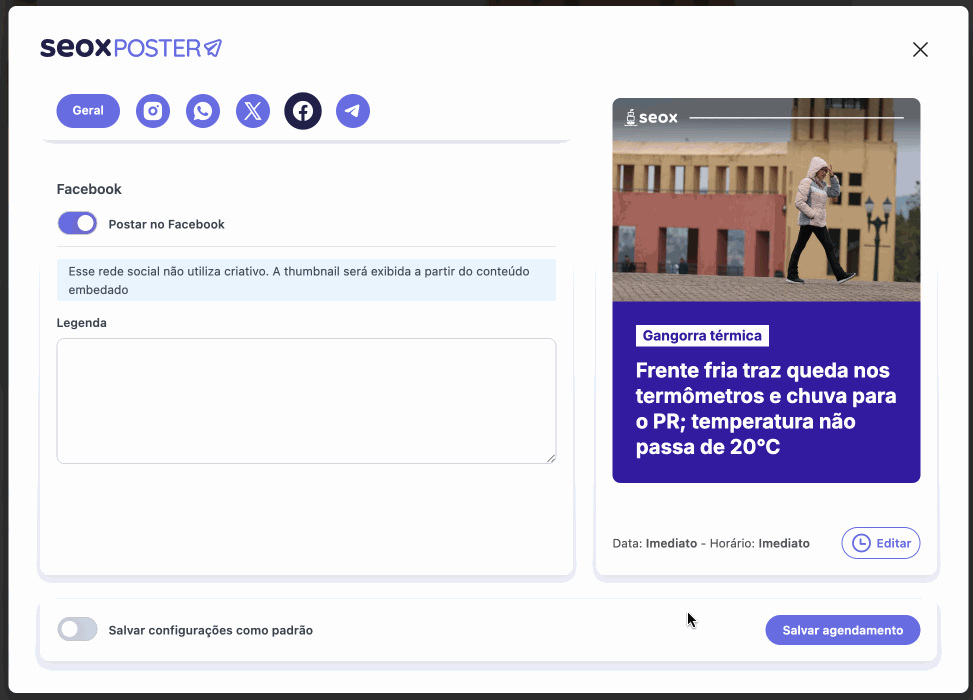Select the X (Twitter) network icon
This screenshot has width=973, height=700.
click(x=253, y=111)
